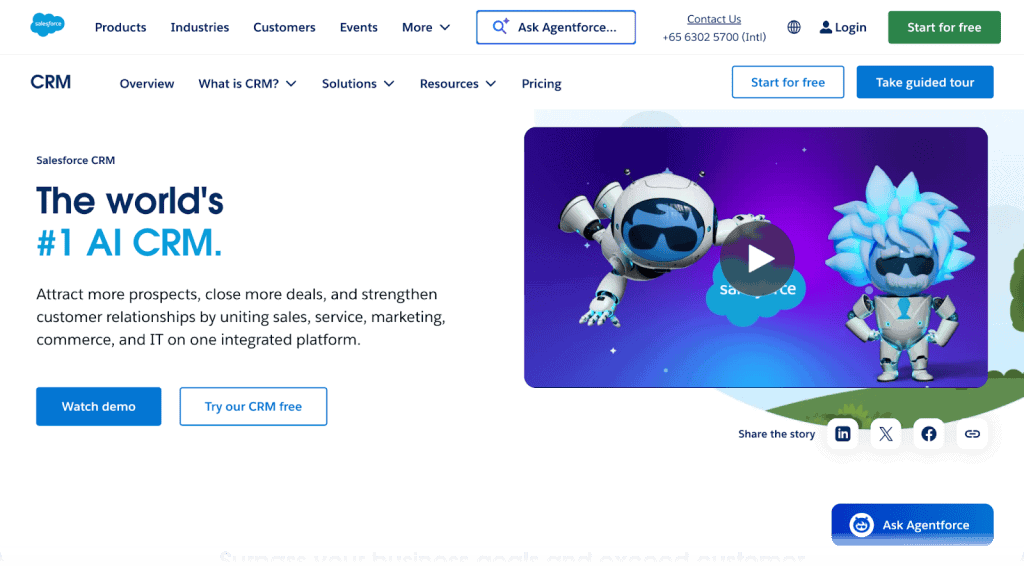The width and height of the screenshot is (1024, 566).
Task: Go to the Pricing tab
Action: tap(541, 84)
